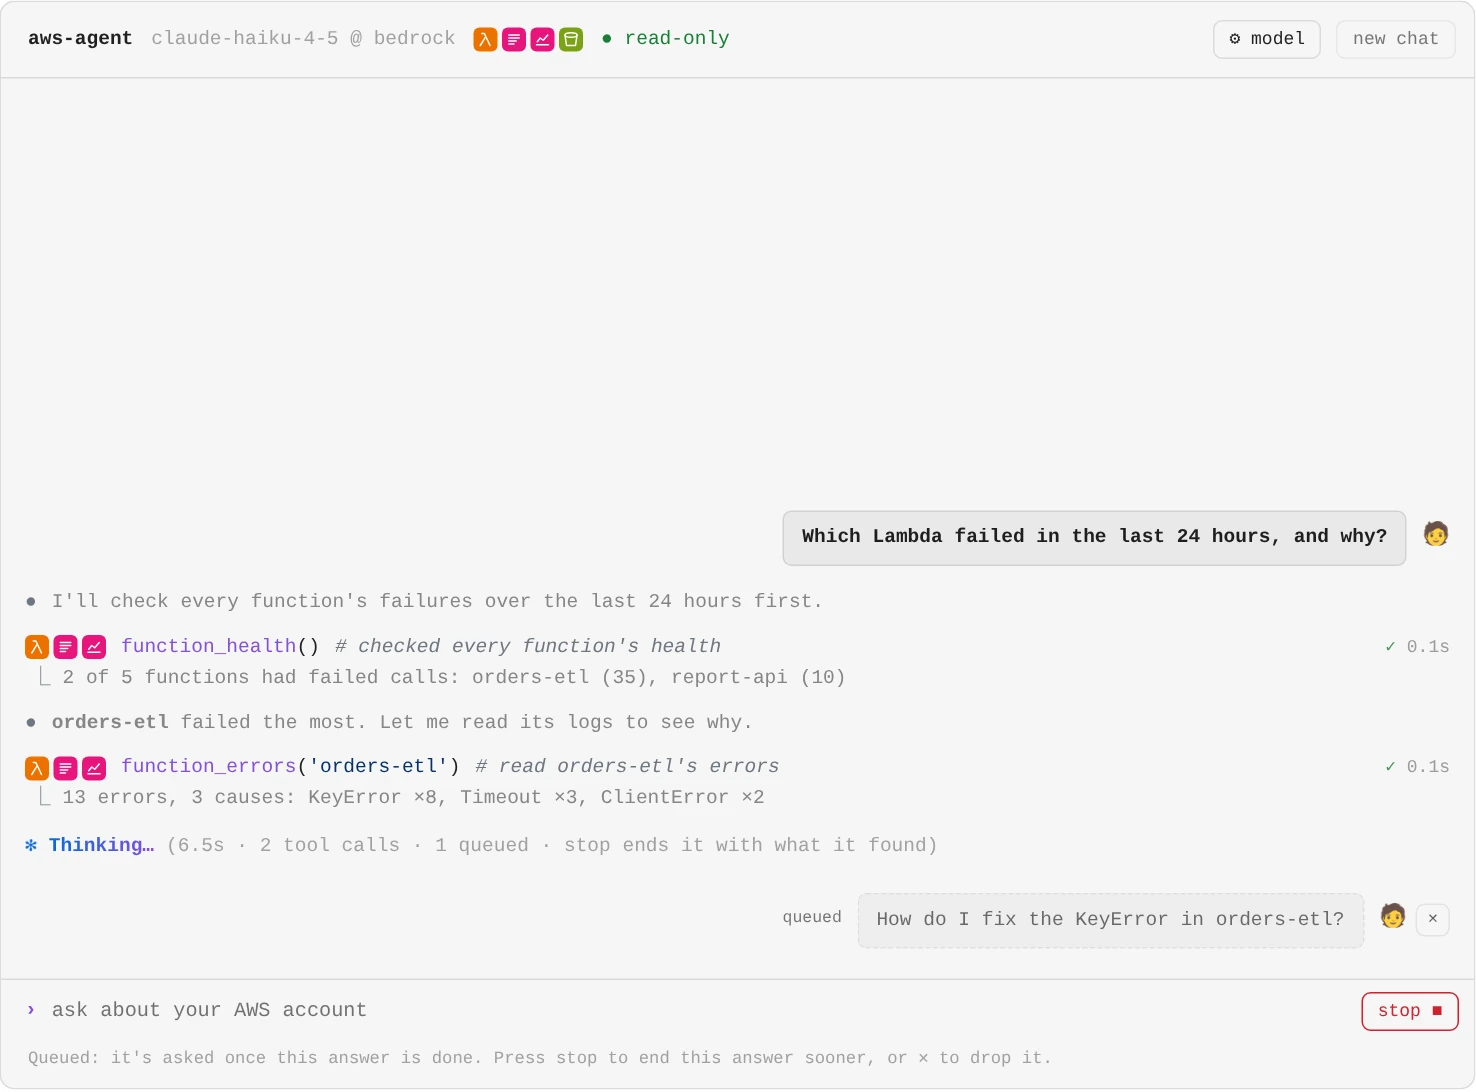Click the avatar beside the queued message

point(1393,916)
